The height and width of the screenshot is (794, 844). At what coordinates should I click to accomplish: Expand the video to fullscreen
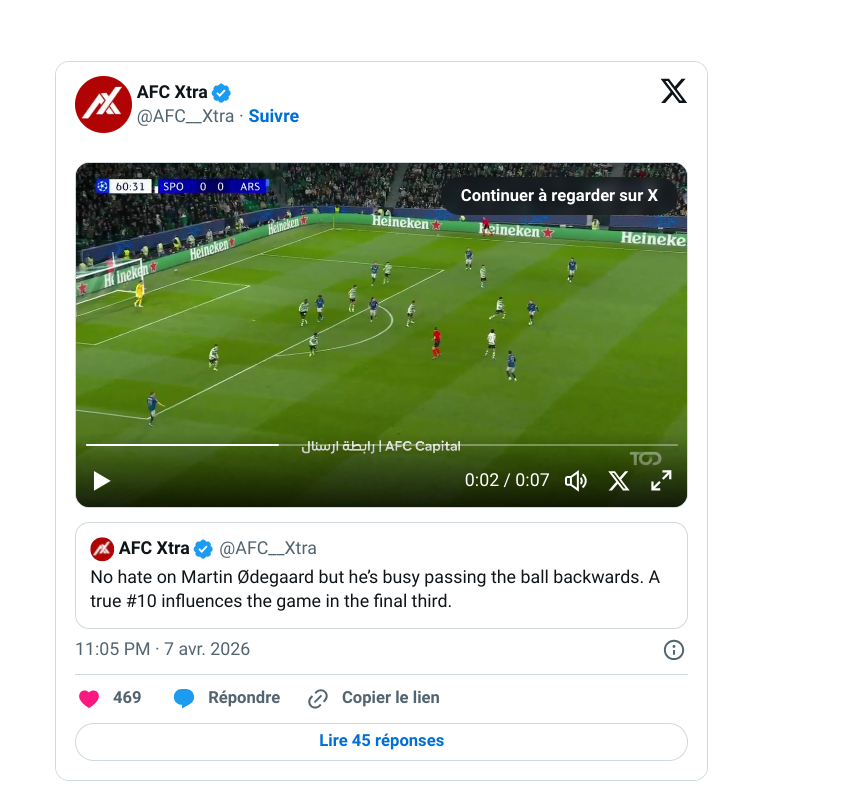tap(661, 481)
